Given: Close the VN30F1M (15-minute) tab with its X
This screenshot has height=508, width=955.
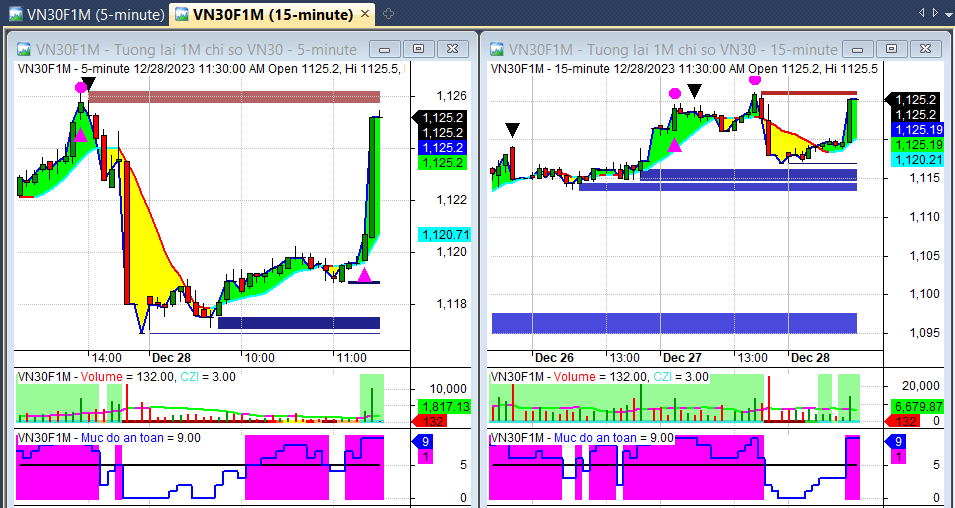Looking at the screenshot, I should pyautogui.click(x=365, y=14).
